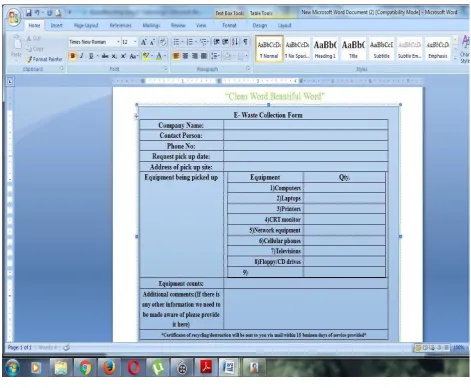
Task: Click the Justify alignment icon
Action: click(204, 56)
